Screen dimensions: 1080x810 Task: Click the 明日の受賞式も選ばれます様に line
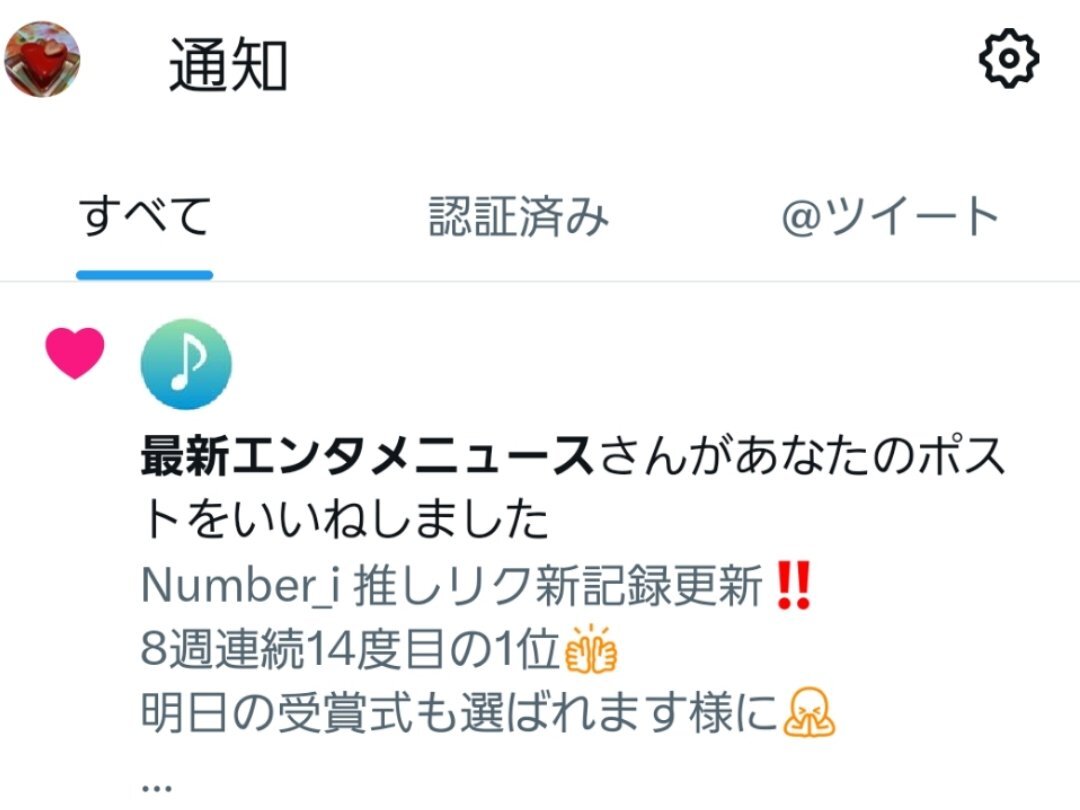pos(459,713)
